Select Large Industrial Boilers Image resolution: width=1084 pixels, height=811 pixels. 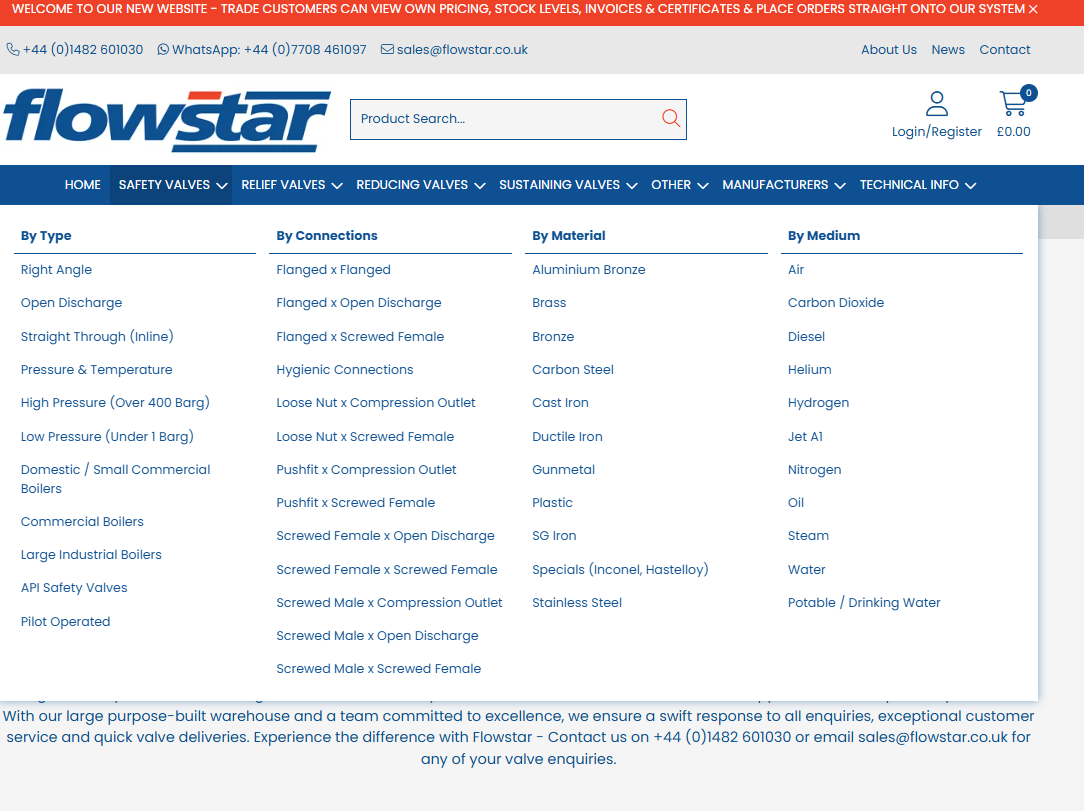(91, 555)
